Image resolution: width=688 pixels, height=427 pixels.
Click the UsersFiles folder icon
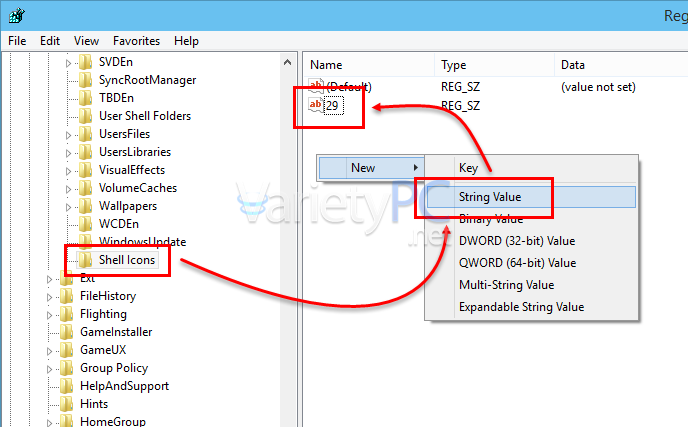pos(85,134)
